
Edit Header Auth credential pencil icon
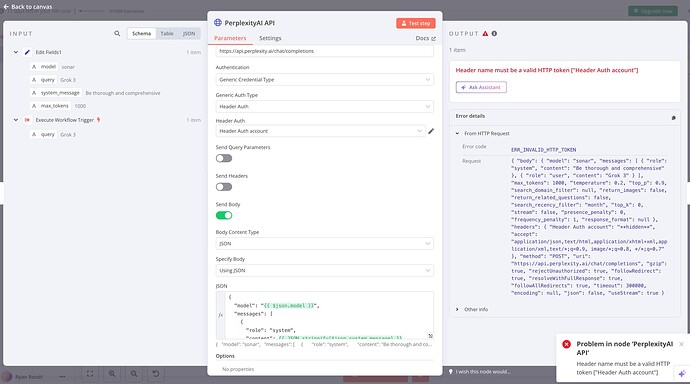coord(431,131)
